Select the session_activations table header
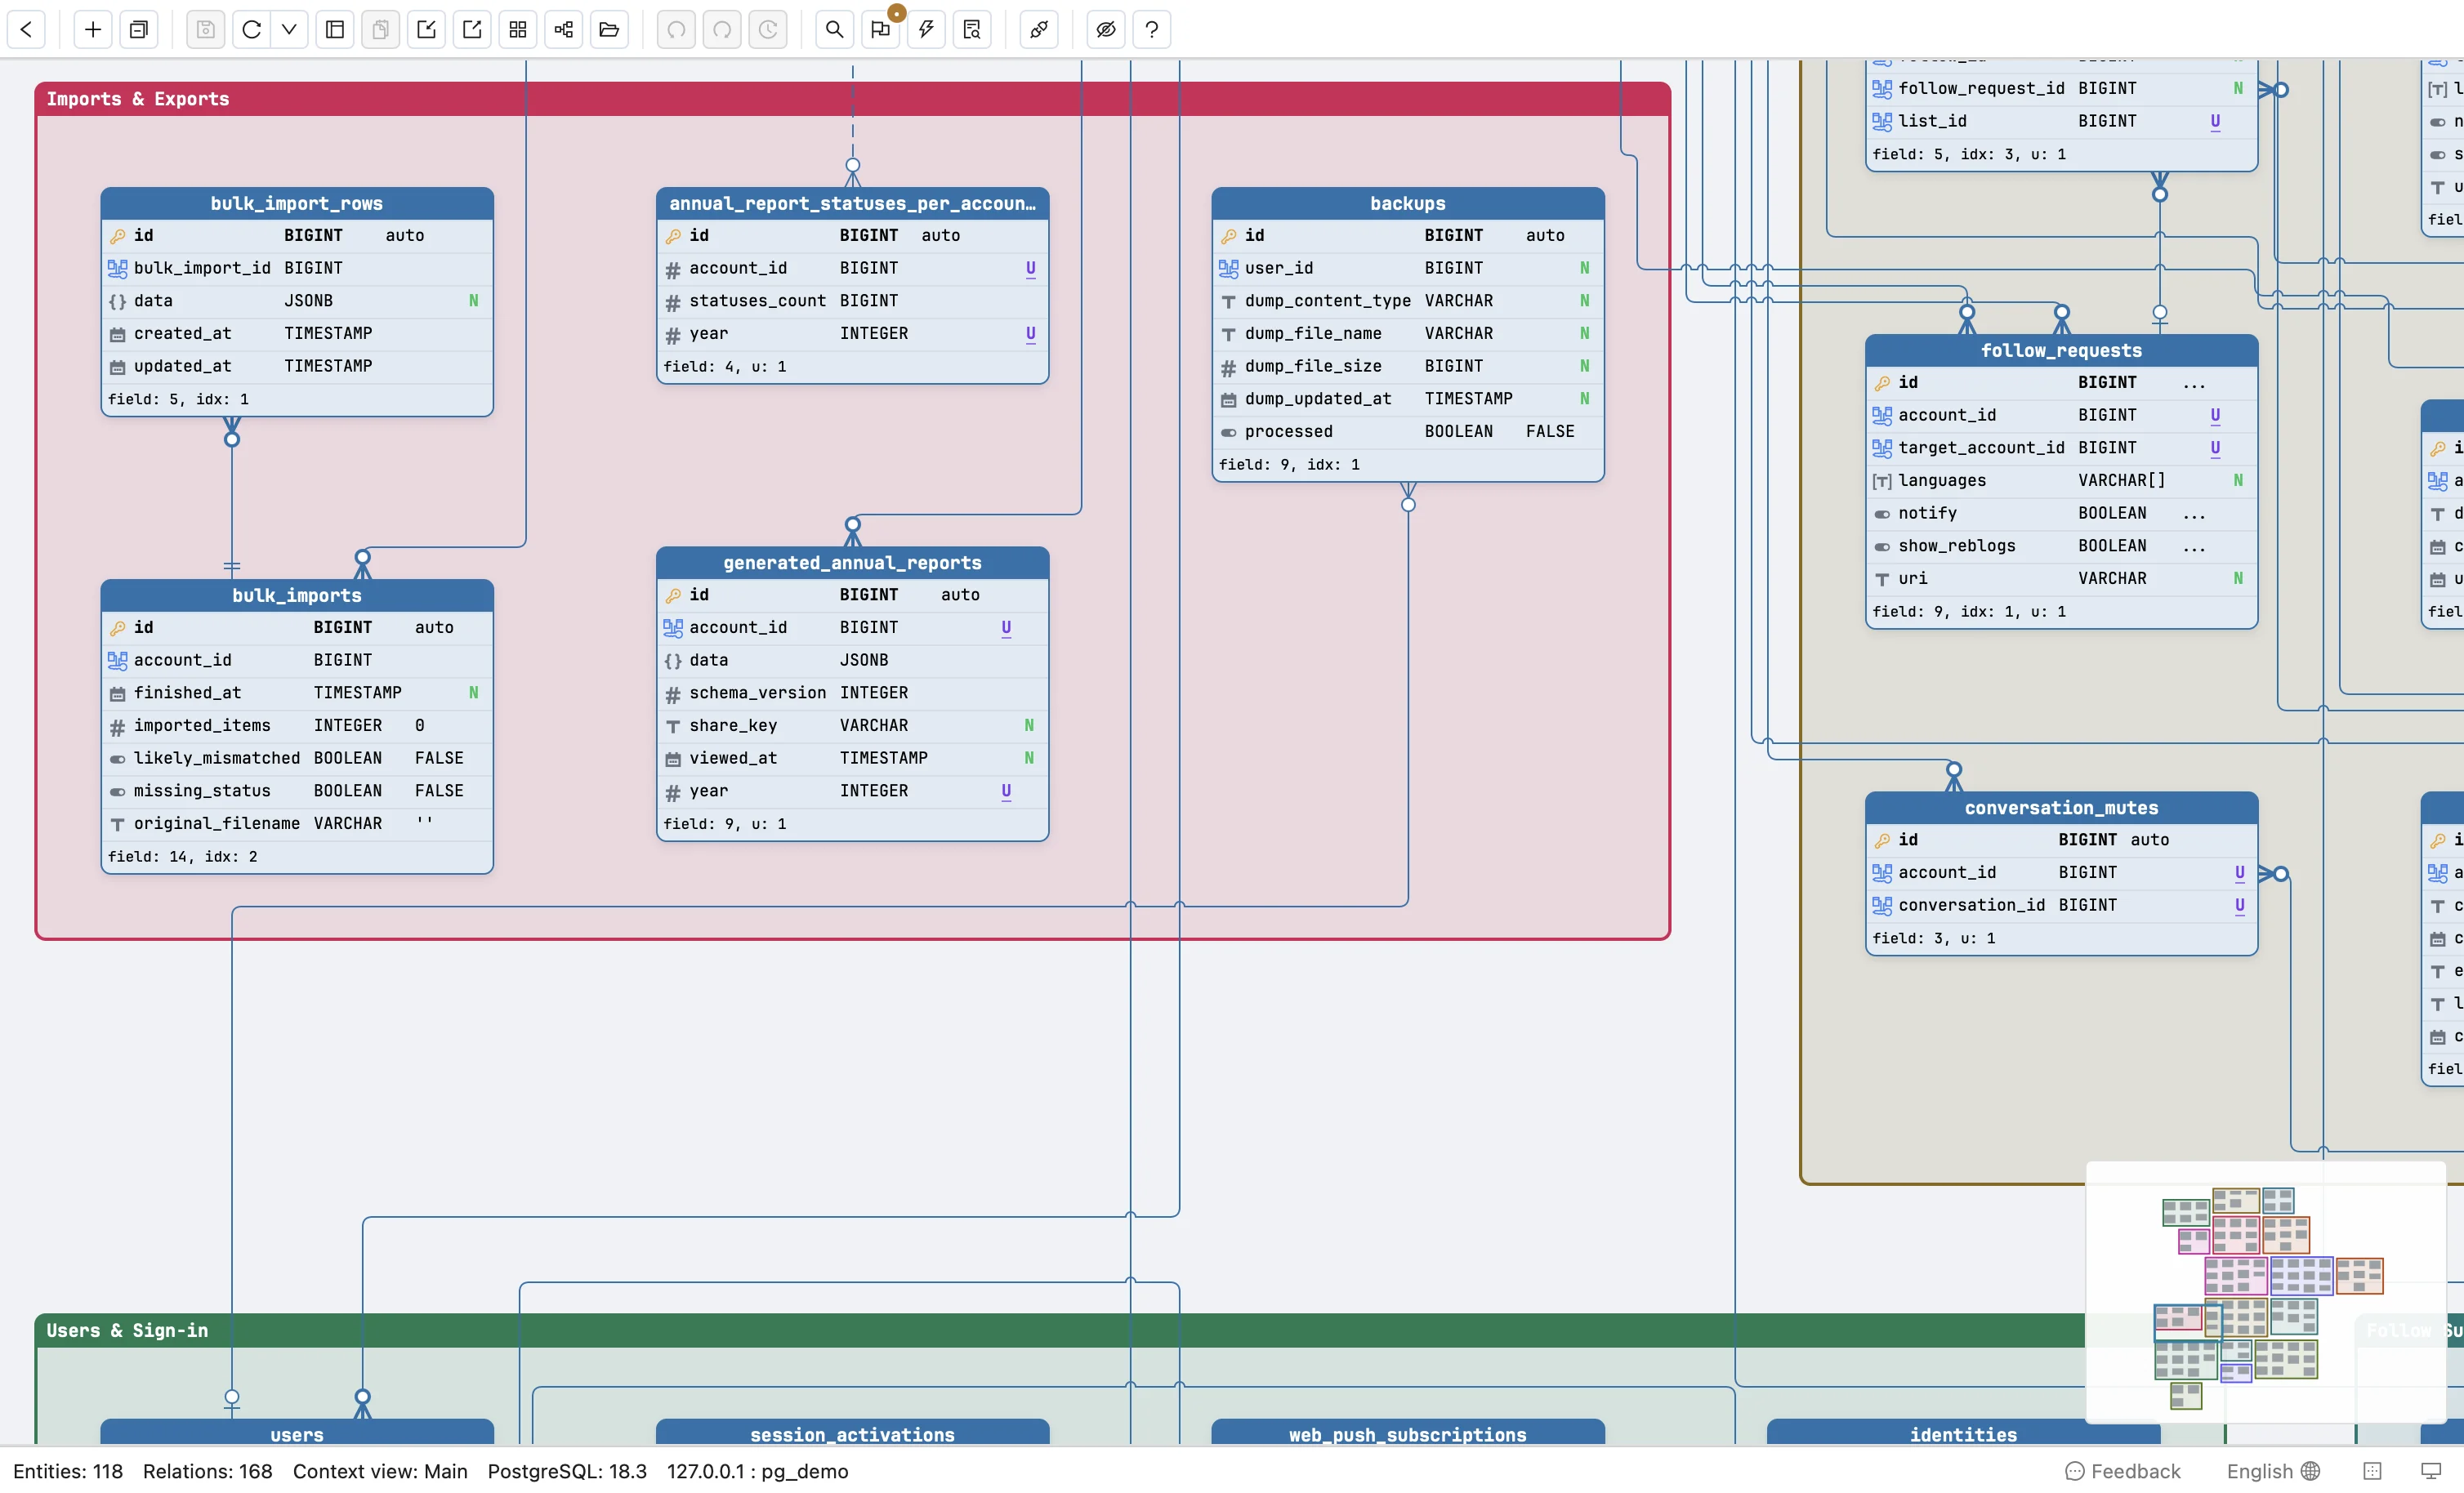Viewport: 2464px width, 1493px height. tap(852, 1433)
